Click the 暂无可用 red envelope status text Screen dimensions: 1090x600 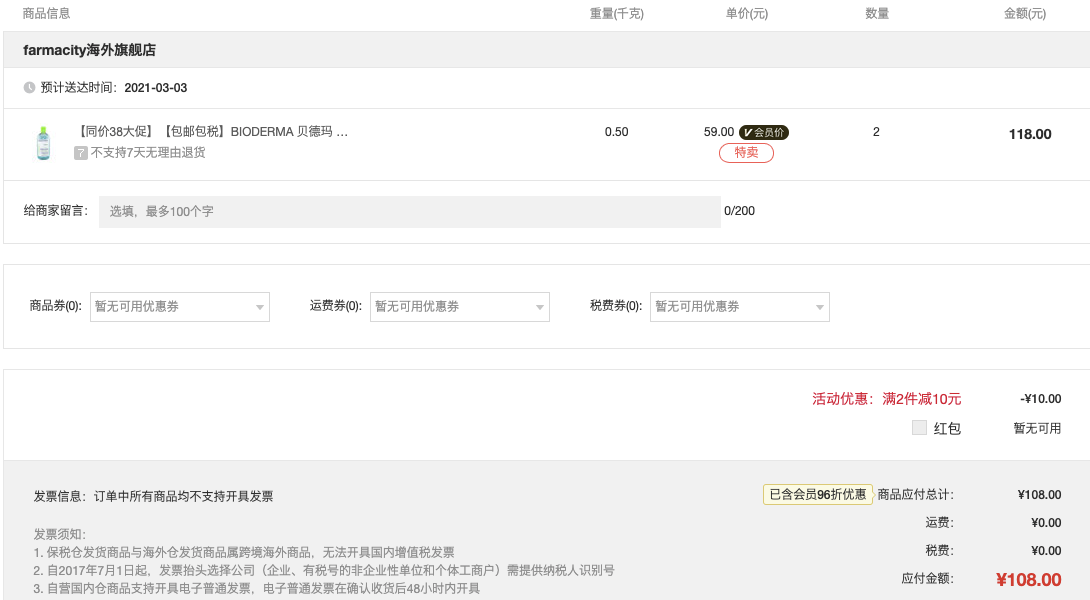(1037, 428)
